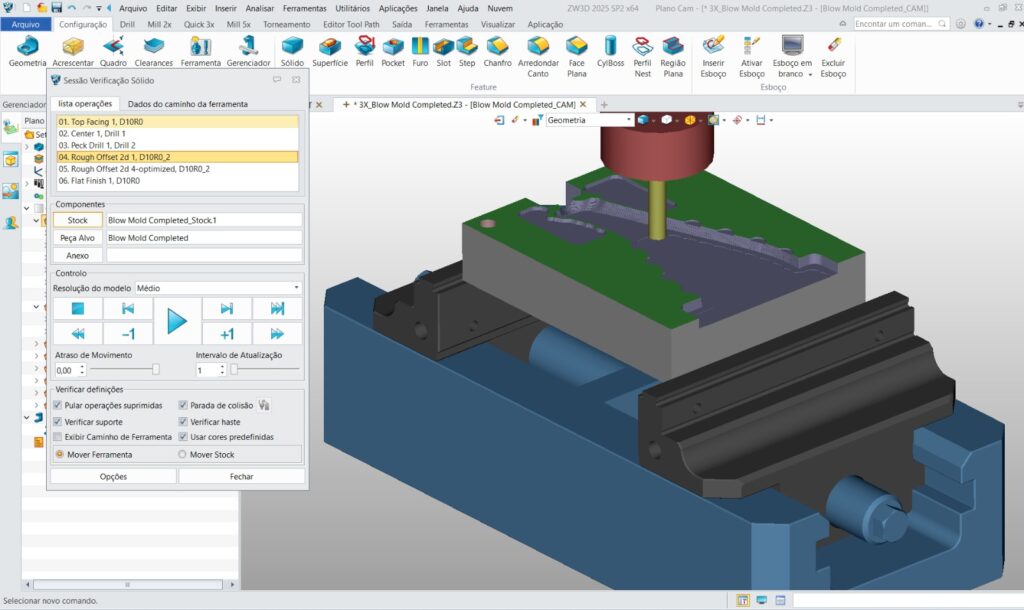Click the horizontal scrollbar in the manager panel
The image size is (1024, 610).
click(128, 585)
